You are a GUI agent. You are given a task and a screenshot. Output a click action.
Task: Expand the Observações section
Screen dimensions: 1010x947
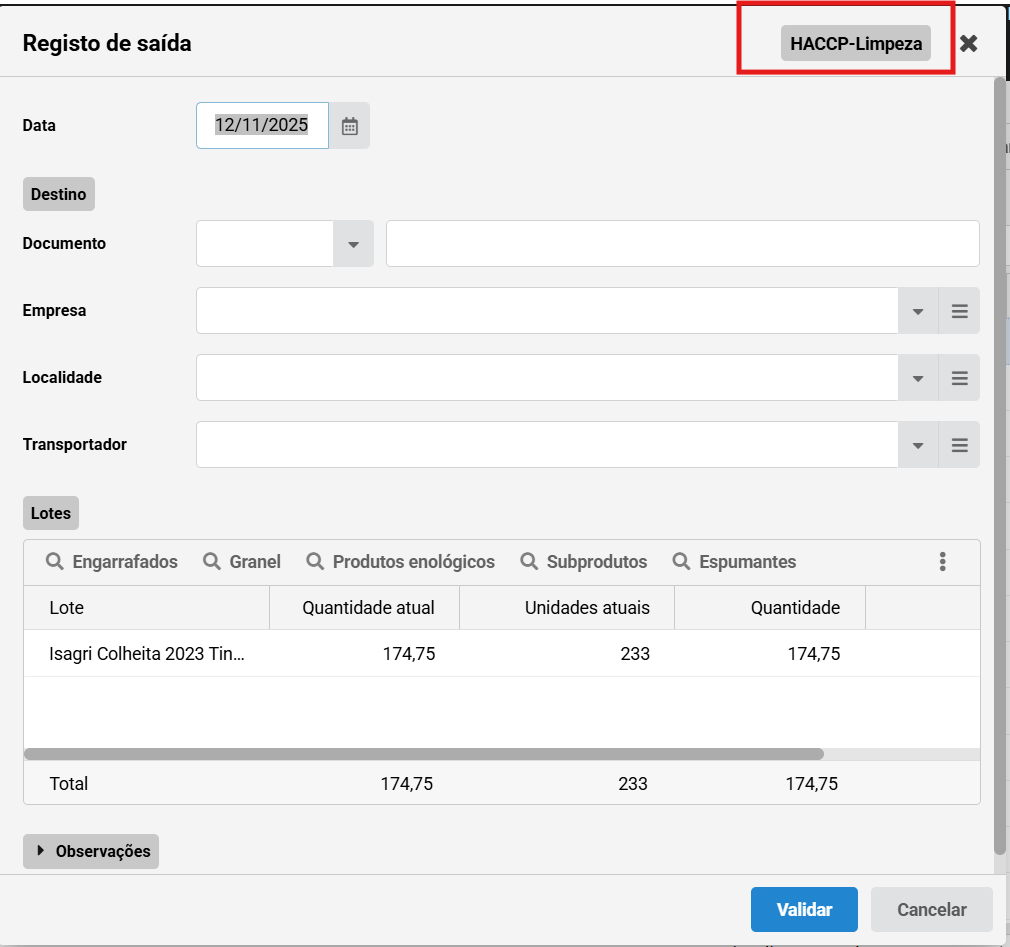91,852
